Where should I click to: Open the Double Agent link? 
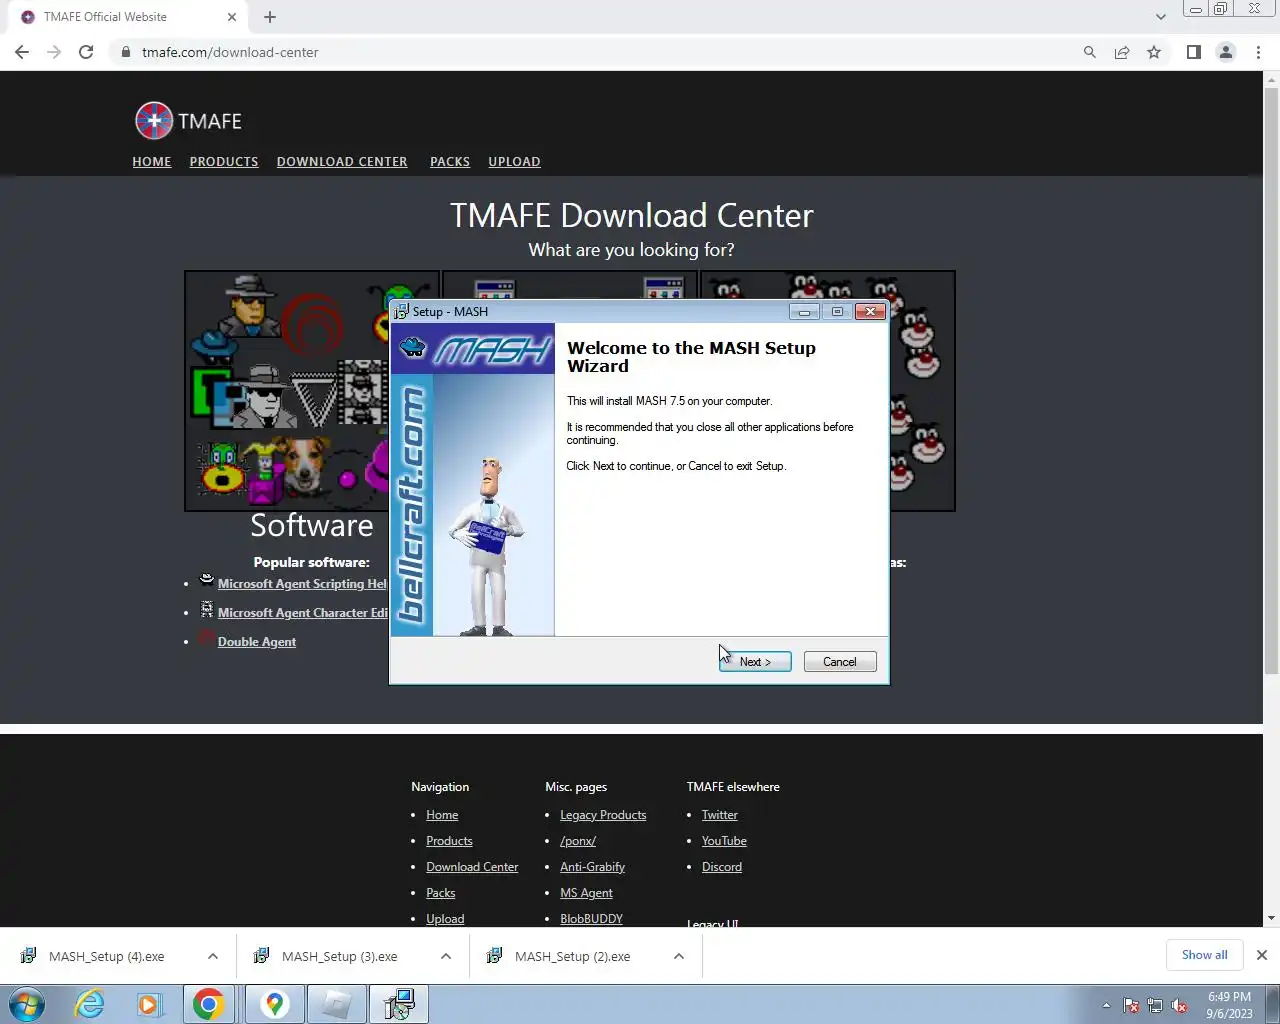click(x=257, y=642)
